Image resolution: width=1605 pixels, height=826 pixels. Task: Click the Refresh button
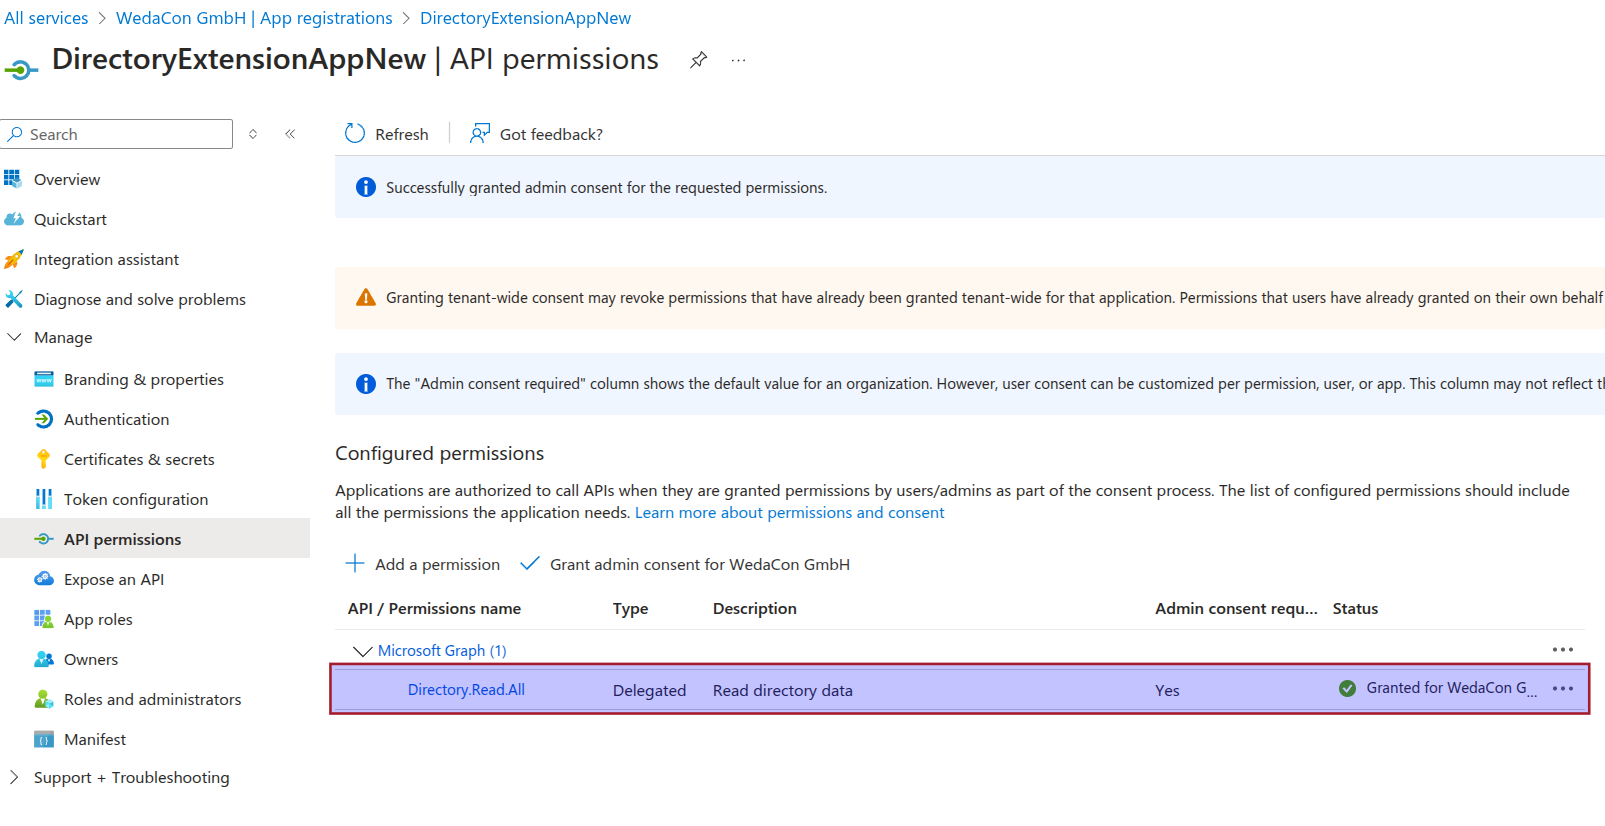point(386,134)
